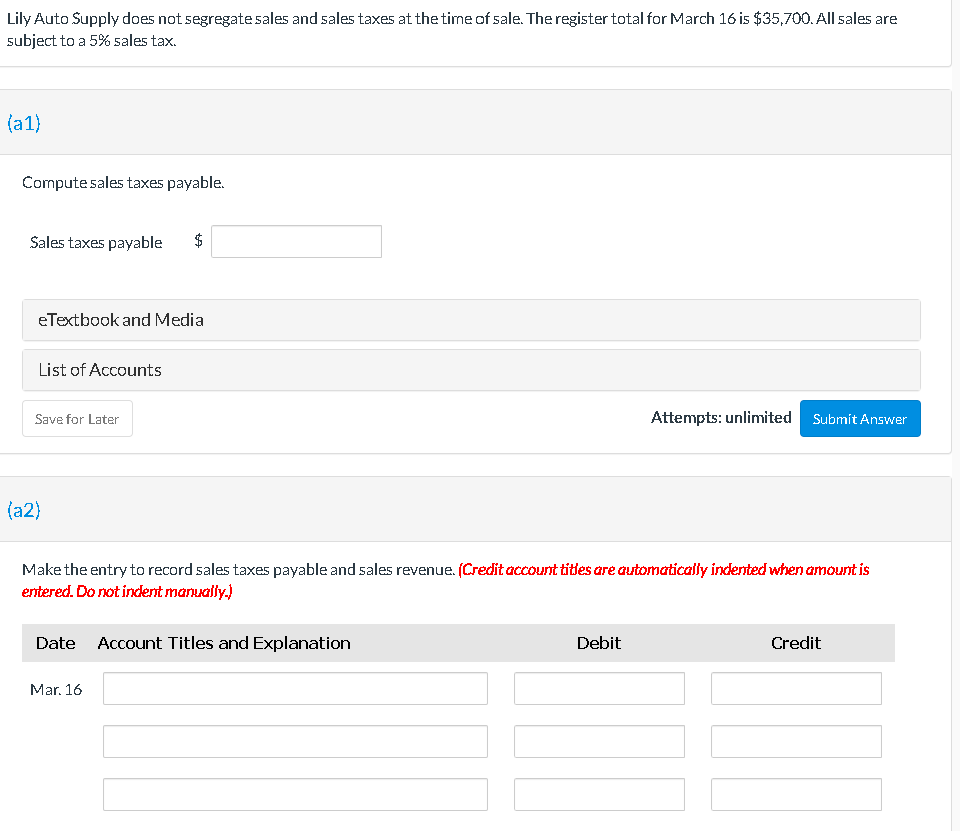
Task: Click Save for Later
Action: coord(77,418)
